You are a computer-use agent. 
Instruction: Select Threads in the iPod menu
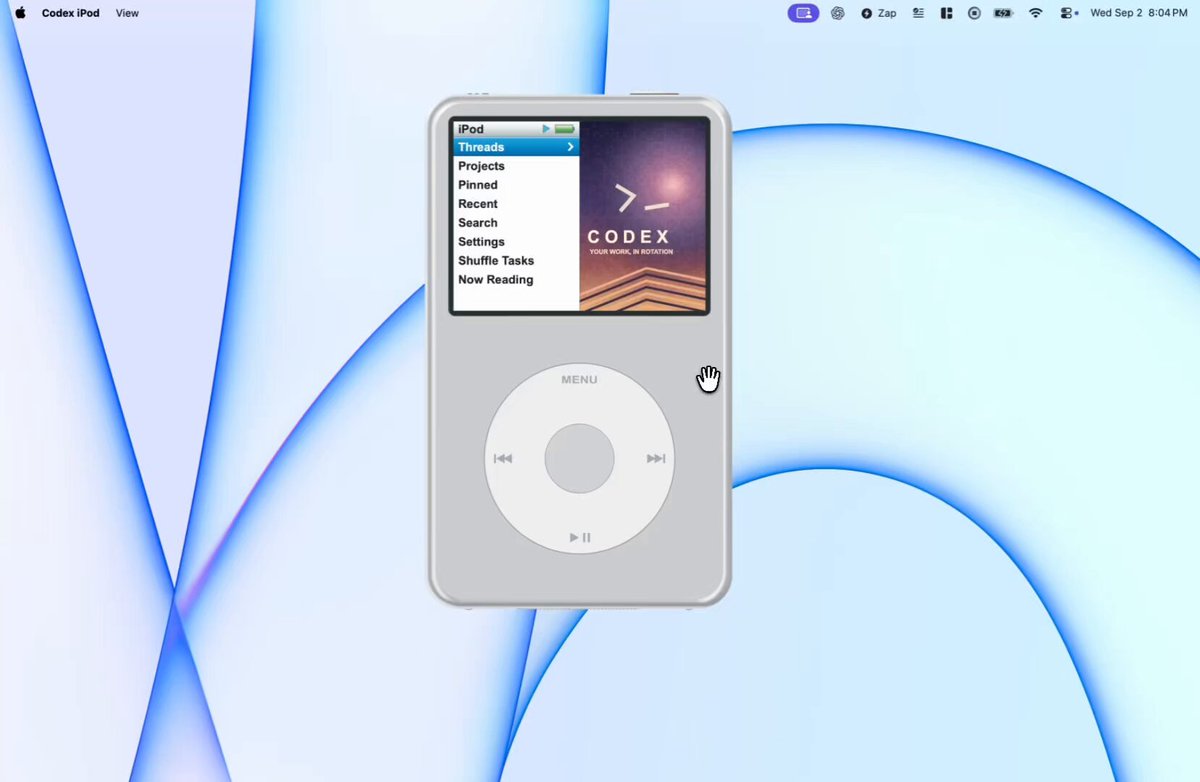click(516, 147)
